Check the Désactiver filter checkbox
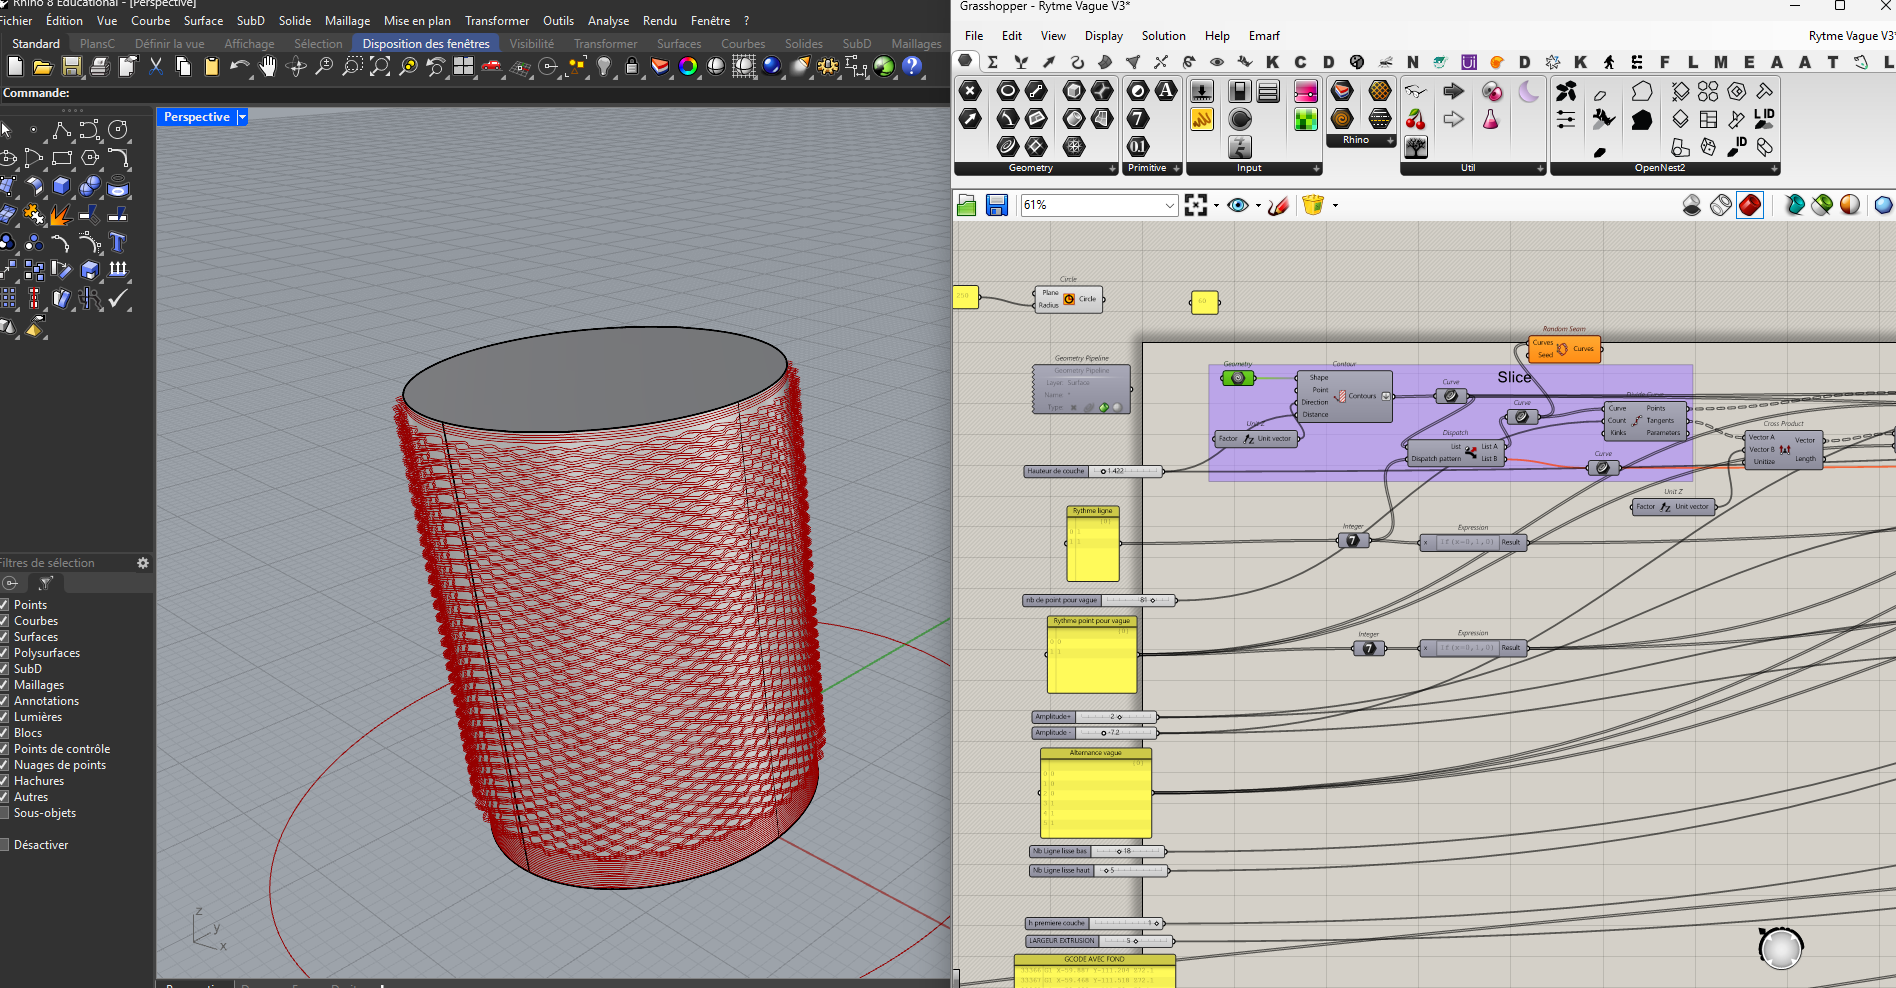Screen dimensions: 1896x988 (x=5, y=845)
